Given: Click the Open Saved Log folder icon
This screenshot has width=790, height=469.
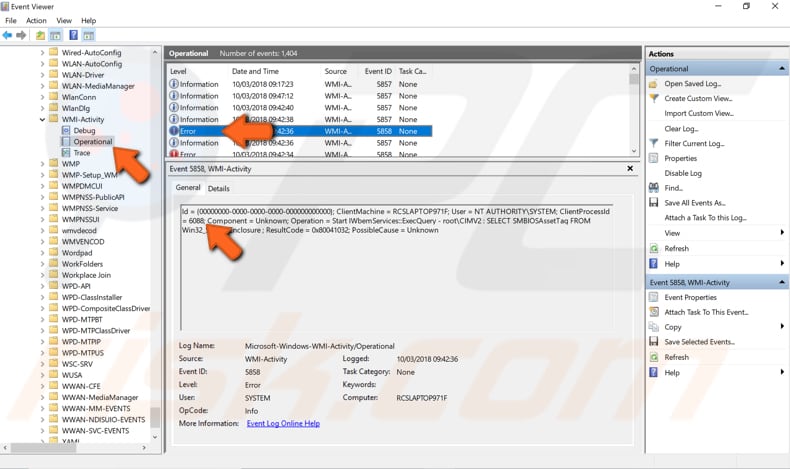Looking at the screenshot, I should tap(653, 84).
